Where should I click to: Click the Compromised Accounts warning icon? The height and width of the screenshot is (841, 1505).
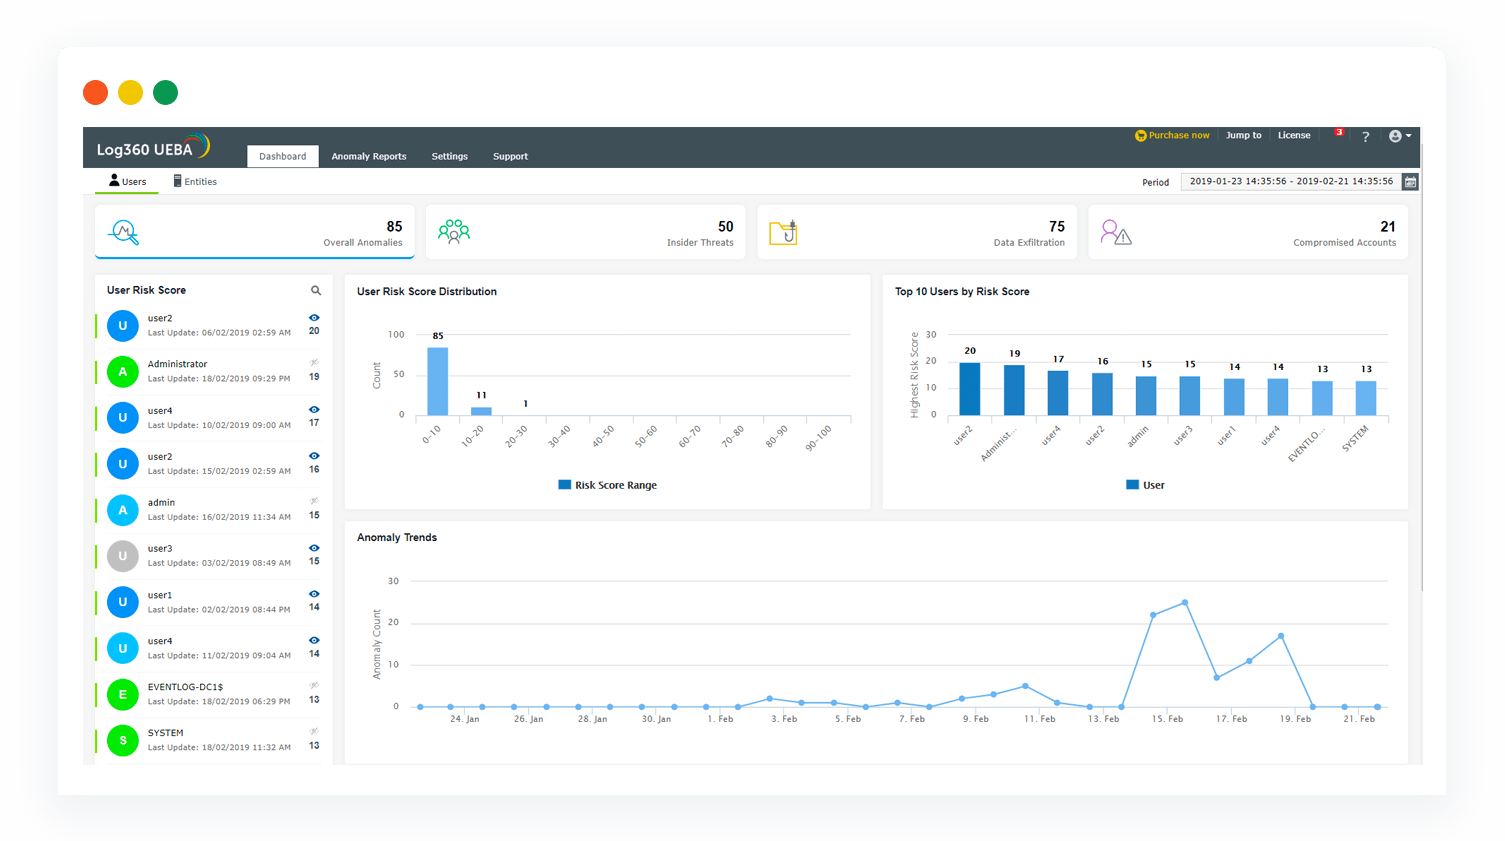tap(1115, 231)
